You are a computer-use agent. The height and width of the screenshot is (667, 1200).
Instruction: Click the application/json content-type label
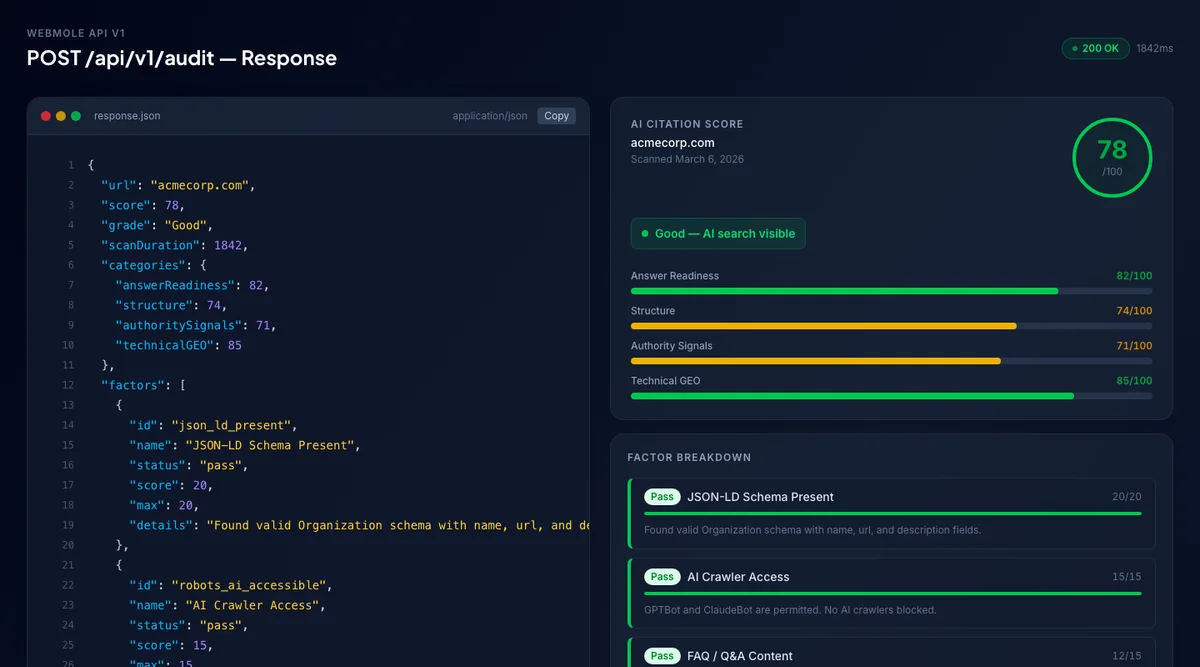coord(489,115)
